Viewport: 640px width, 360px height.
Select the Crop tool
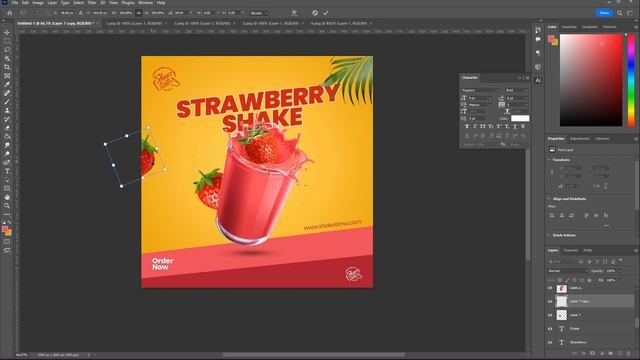[x=7, y=67]
